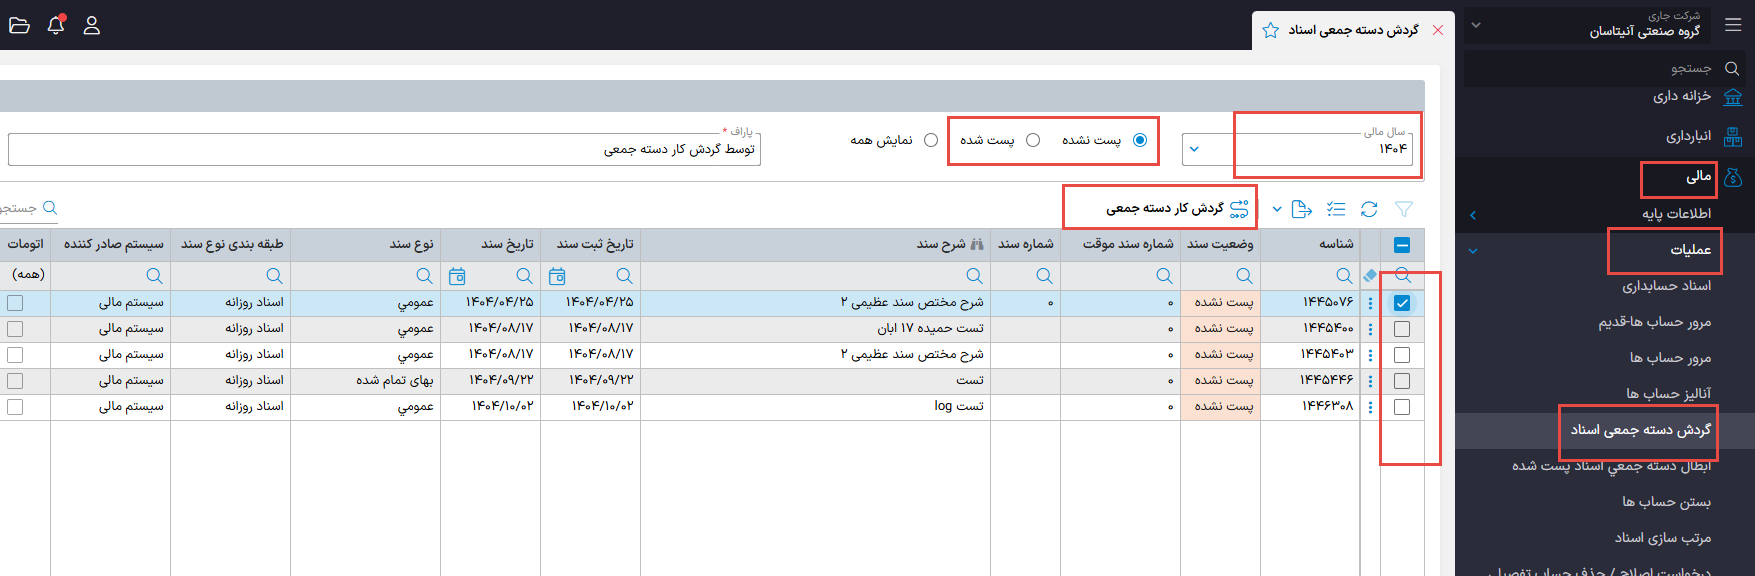Click the filter funnel icon in grid toolbar
The height and width of the screenshot is (576, 1755).
[x=1404, y=209]
